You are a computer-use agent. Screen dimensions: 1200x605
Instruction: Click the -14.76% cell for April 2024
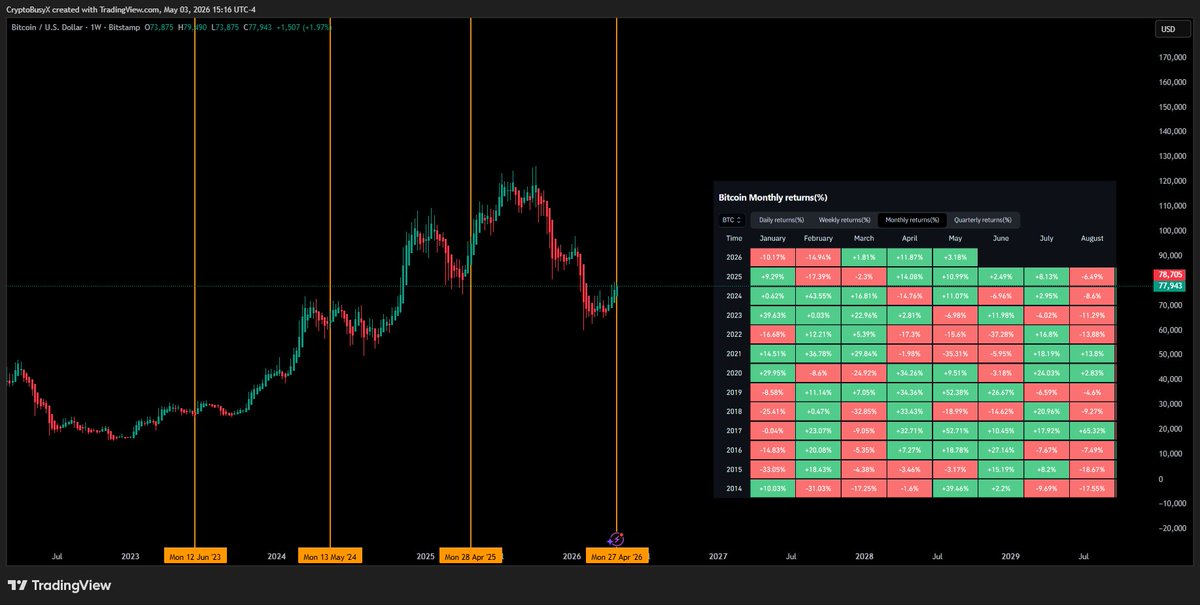[x=909, y=296]
